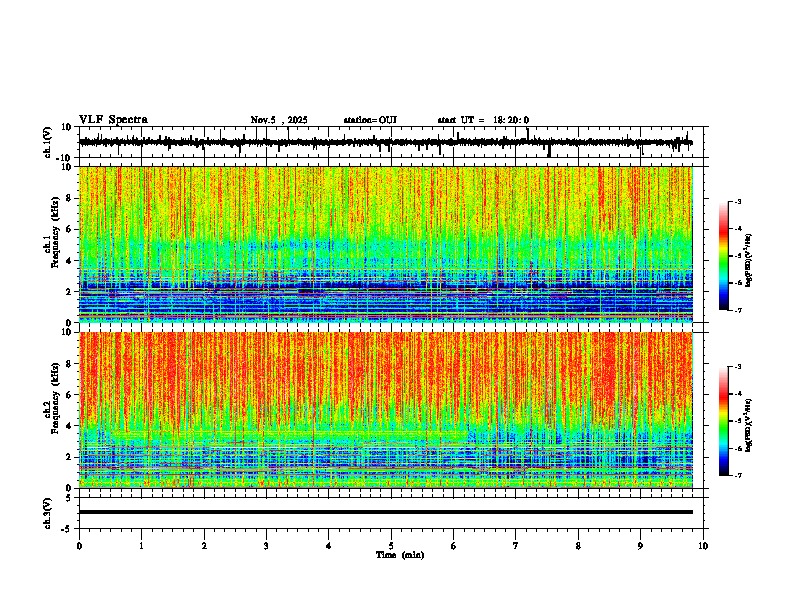
Task: Click the "Time (min)" x-axis label
Action: click(400, 555)
